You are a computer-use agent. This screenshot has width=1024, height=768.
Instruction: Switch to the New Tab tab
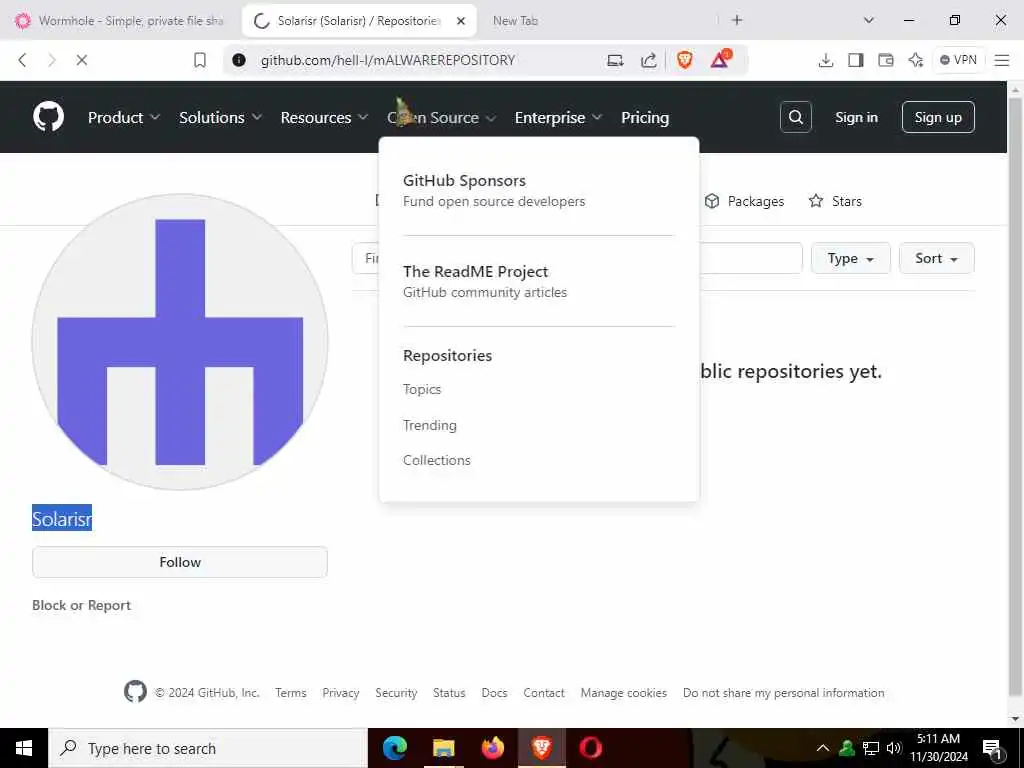[x=515, y=21]
